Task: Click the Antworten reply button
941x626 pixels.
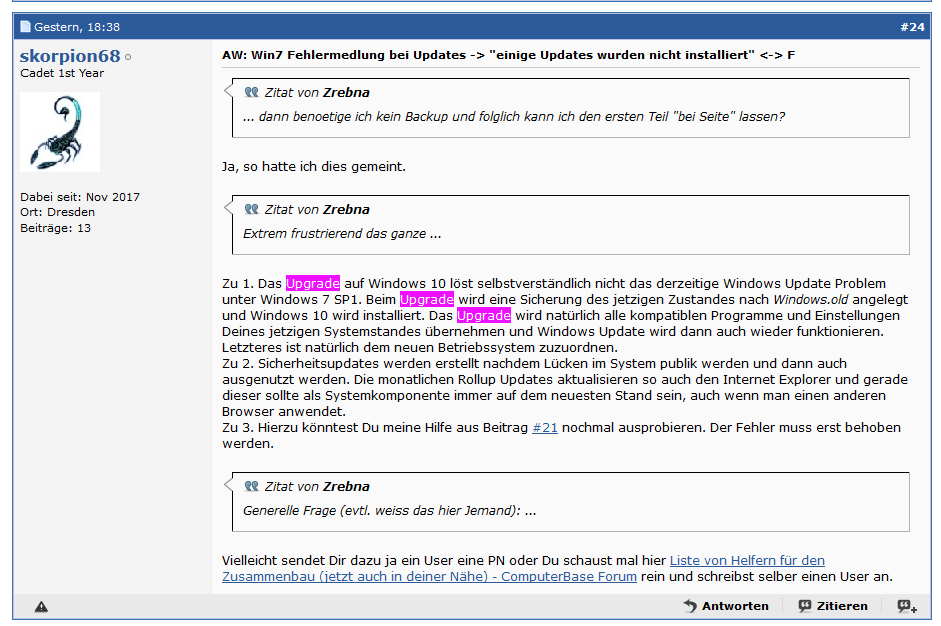Action: pyautogui.click(x=726, y=606)
